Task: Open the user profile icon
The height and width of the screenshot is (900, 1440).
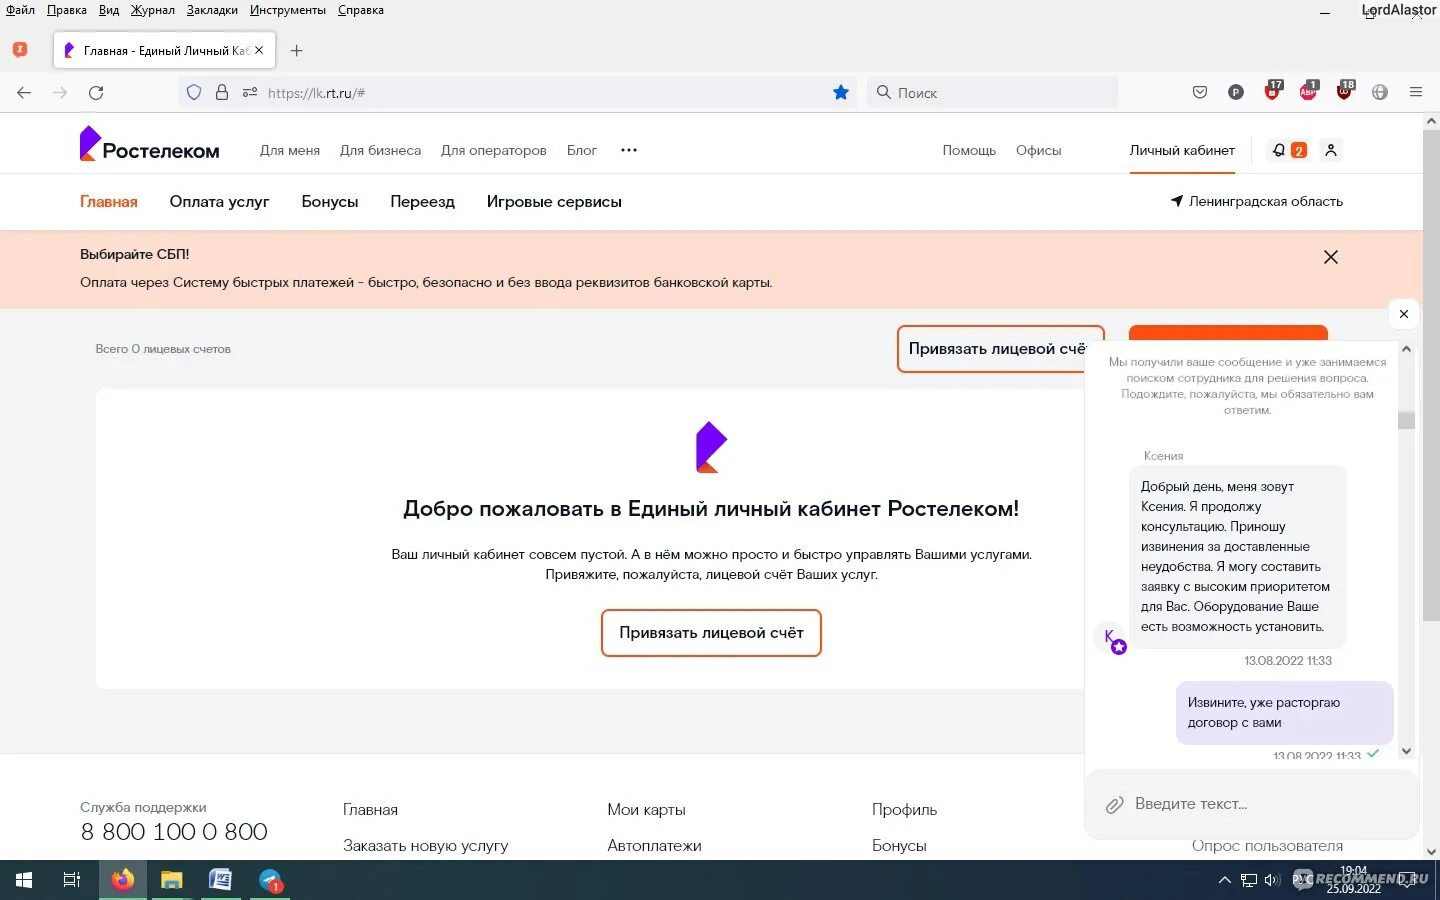Action: (1330, 150)
